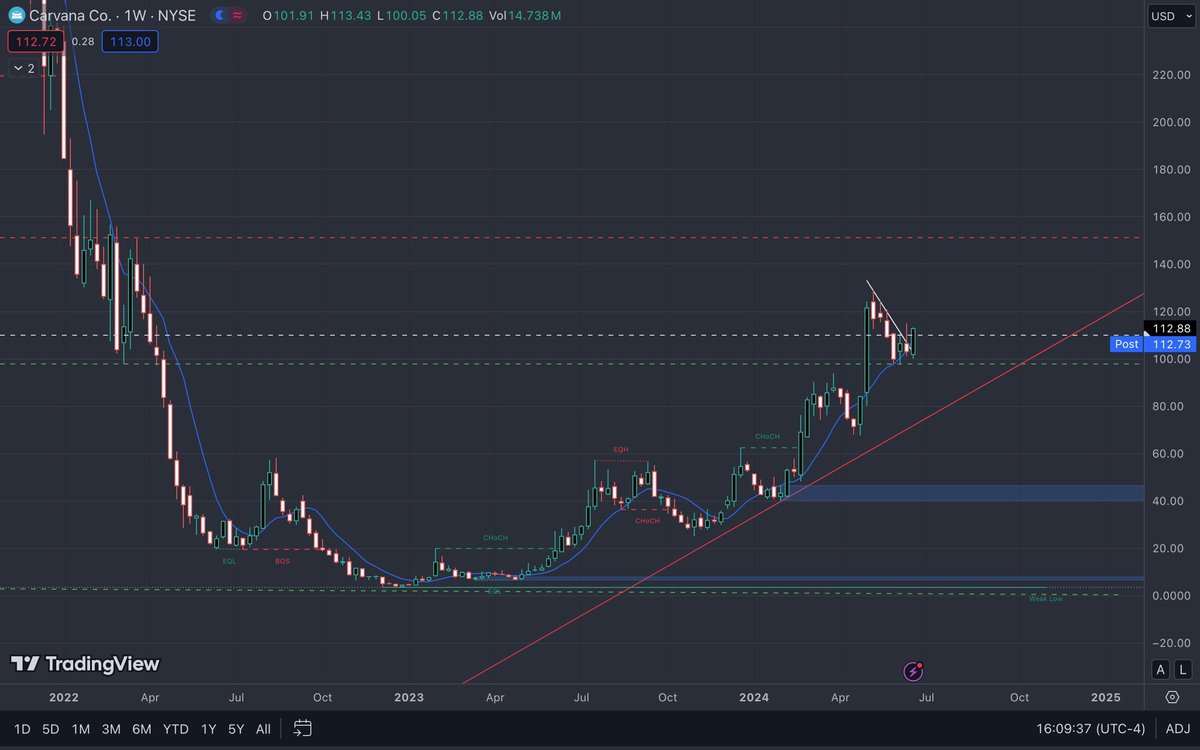This screenshot has width=1200, height=750.
Task: Select the 1Y date range
Action: [208, 729]
